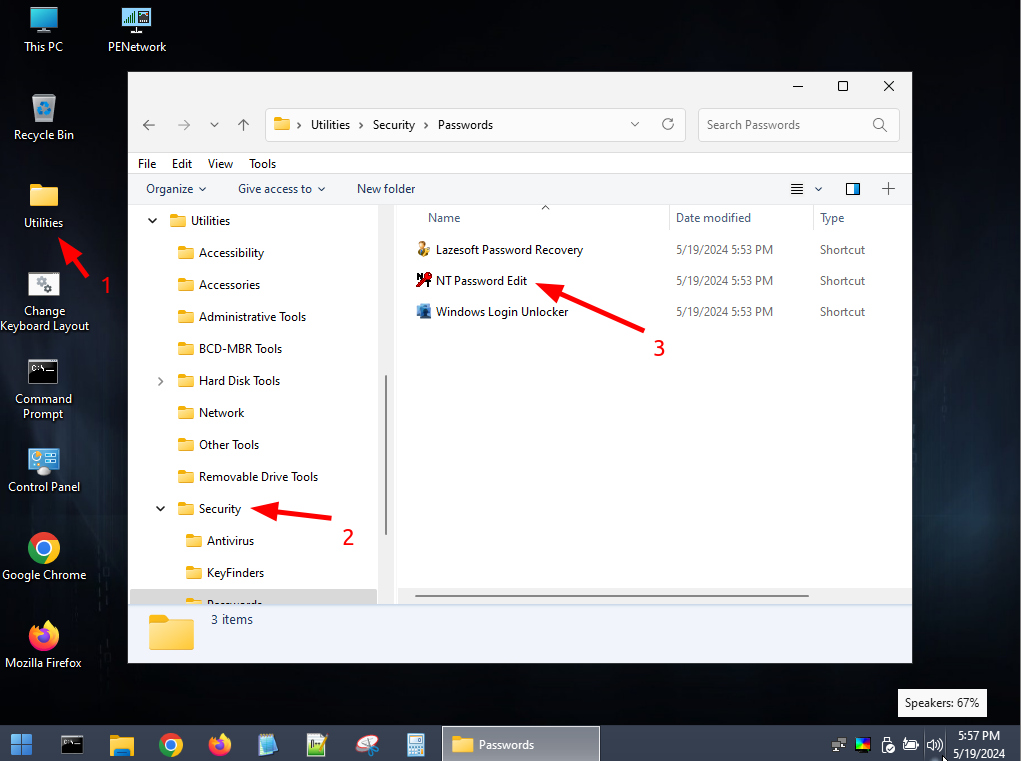Image resolution: width=1021 pixels, height=761 pixels.
Task: Click speaker volume tray icon
Action: 934,745
